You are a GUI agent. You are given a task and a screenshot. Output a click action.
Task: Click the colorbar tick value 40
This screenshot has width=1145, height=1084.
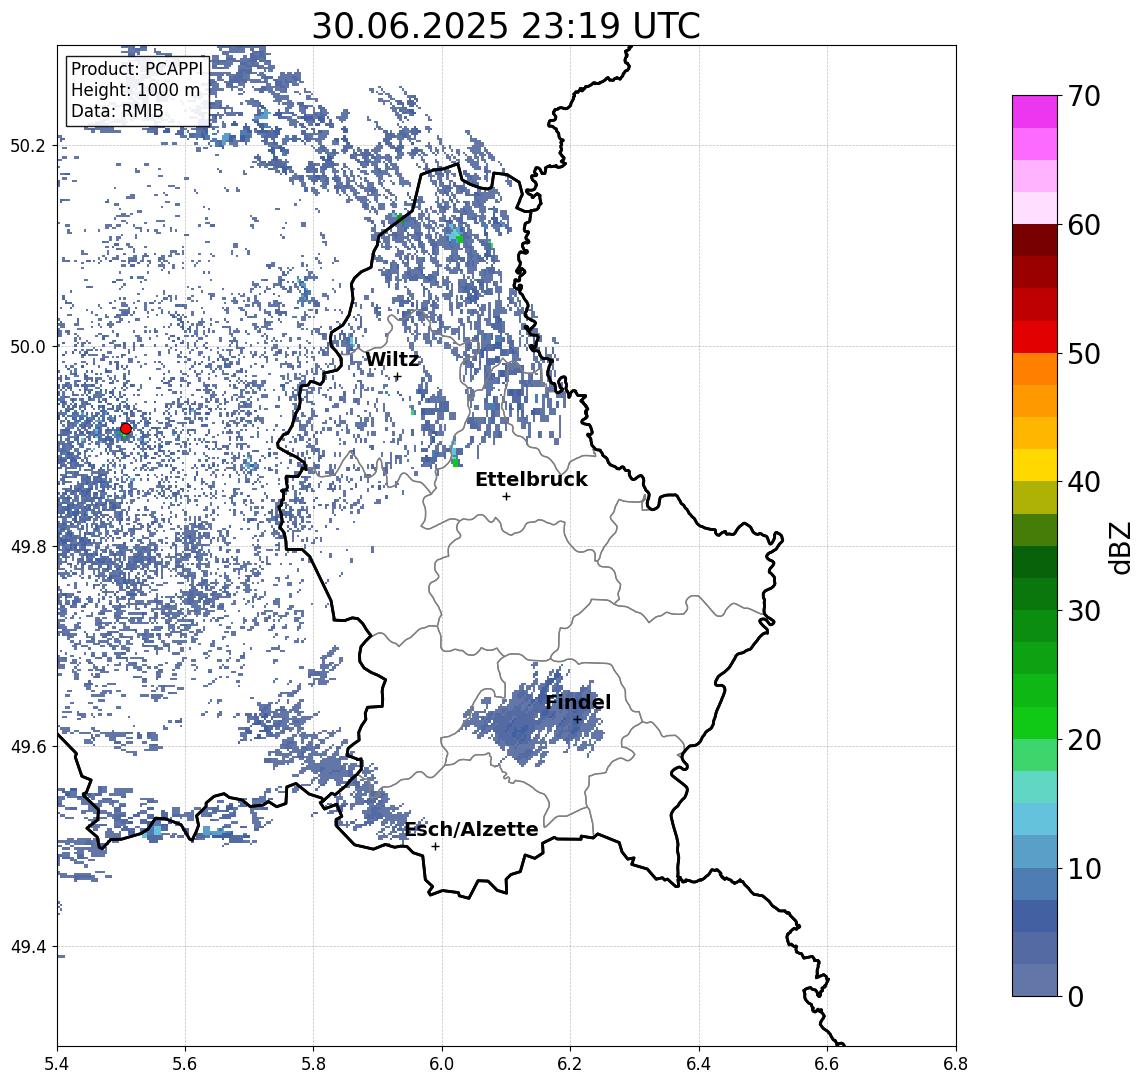1084,482
